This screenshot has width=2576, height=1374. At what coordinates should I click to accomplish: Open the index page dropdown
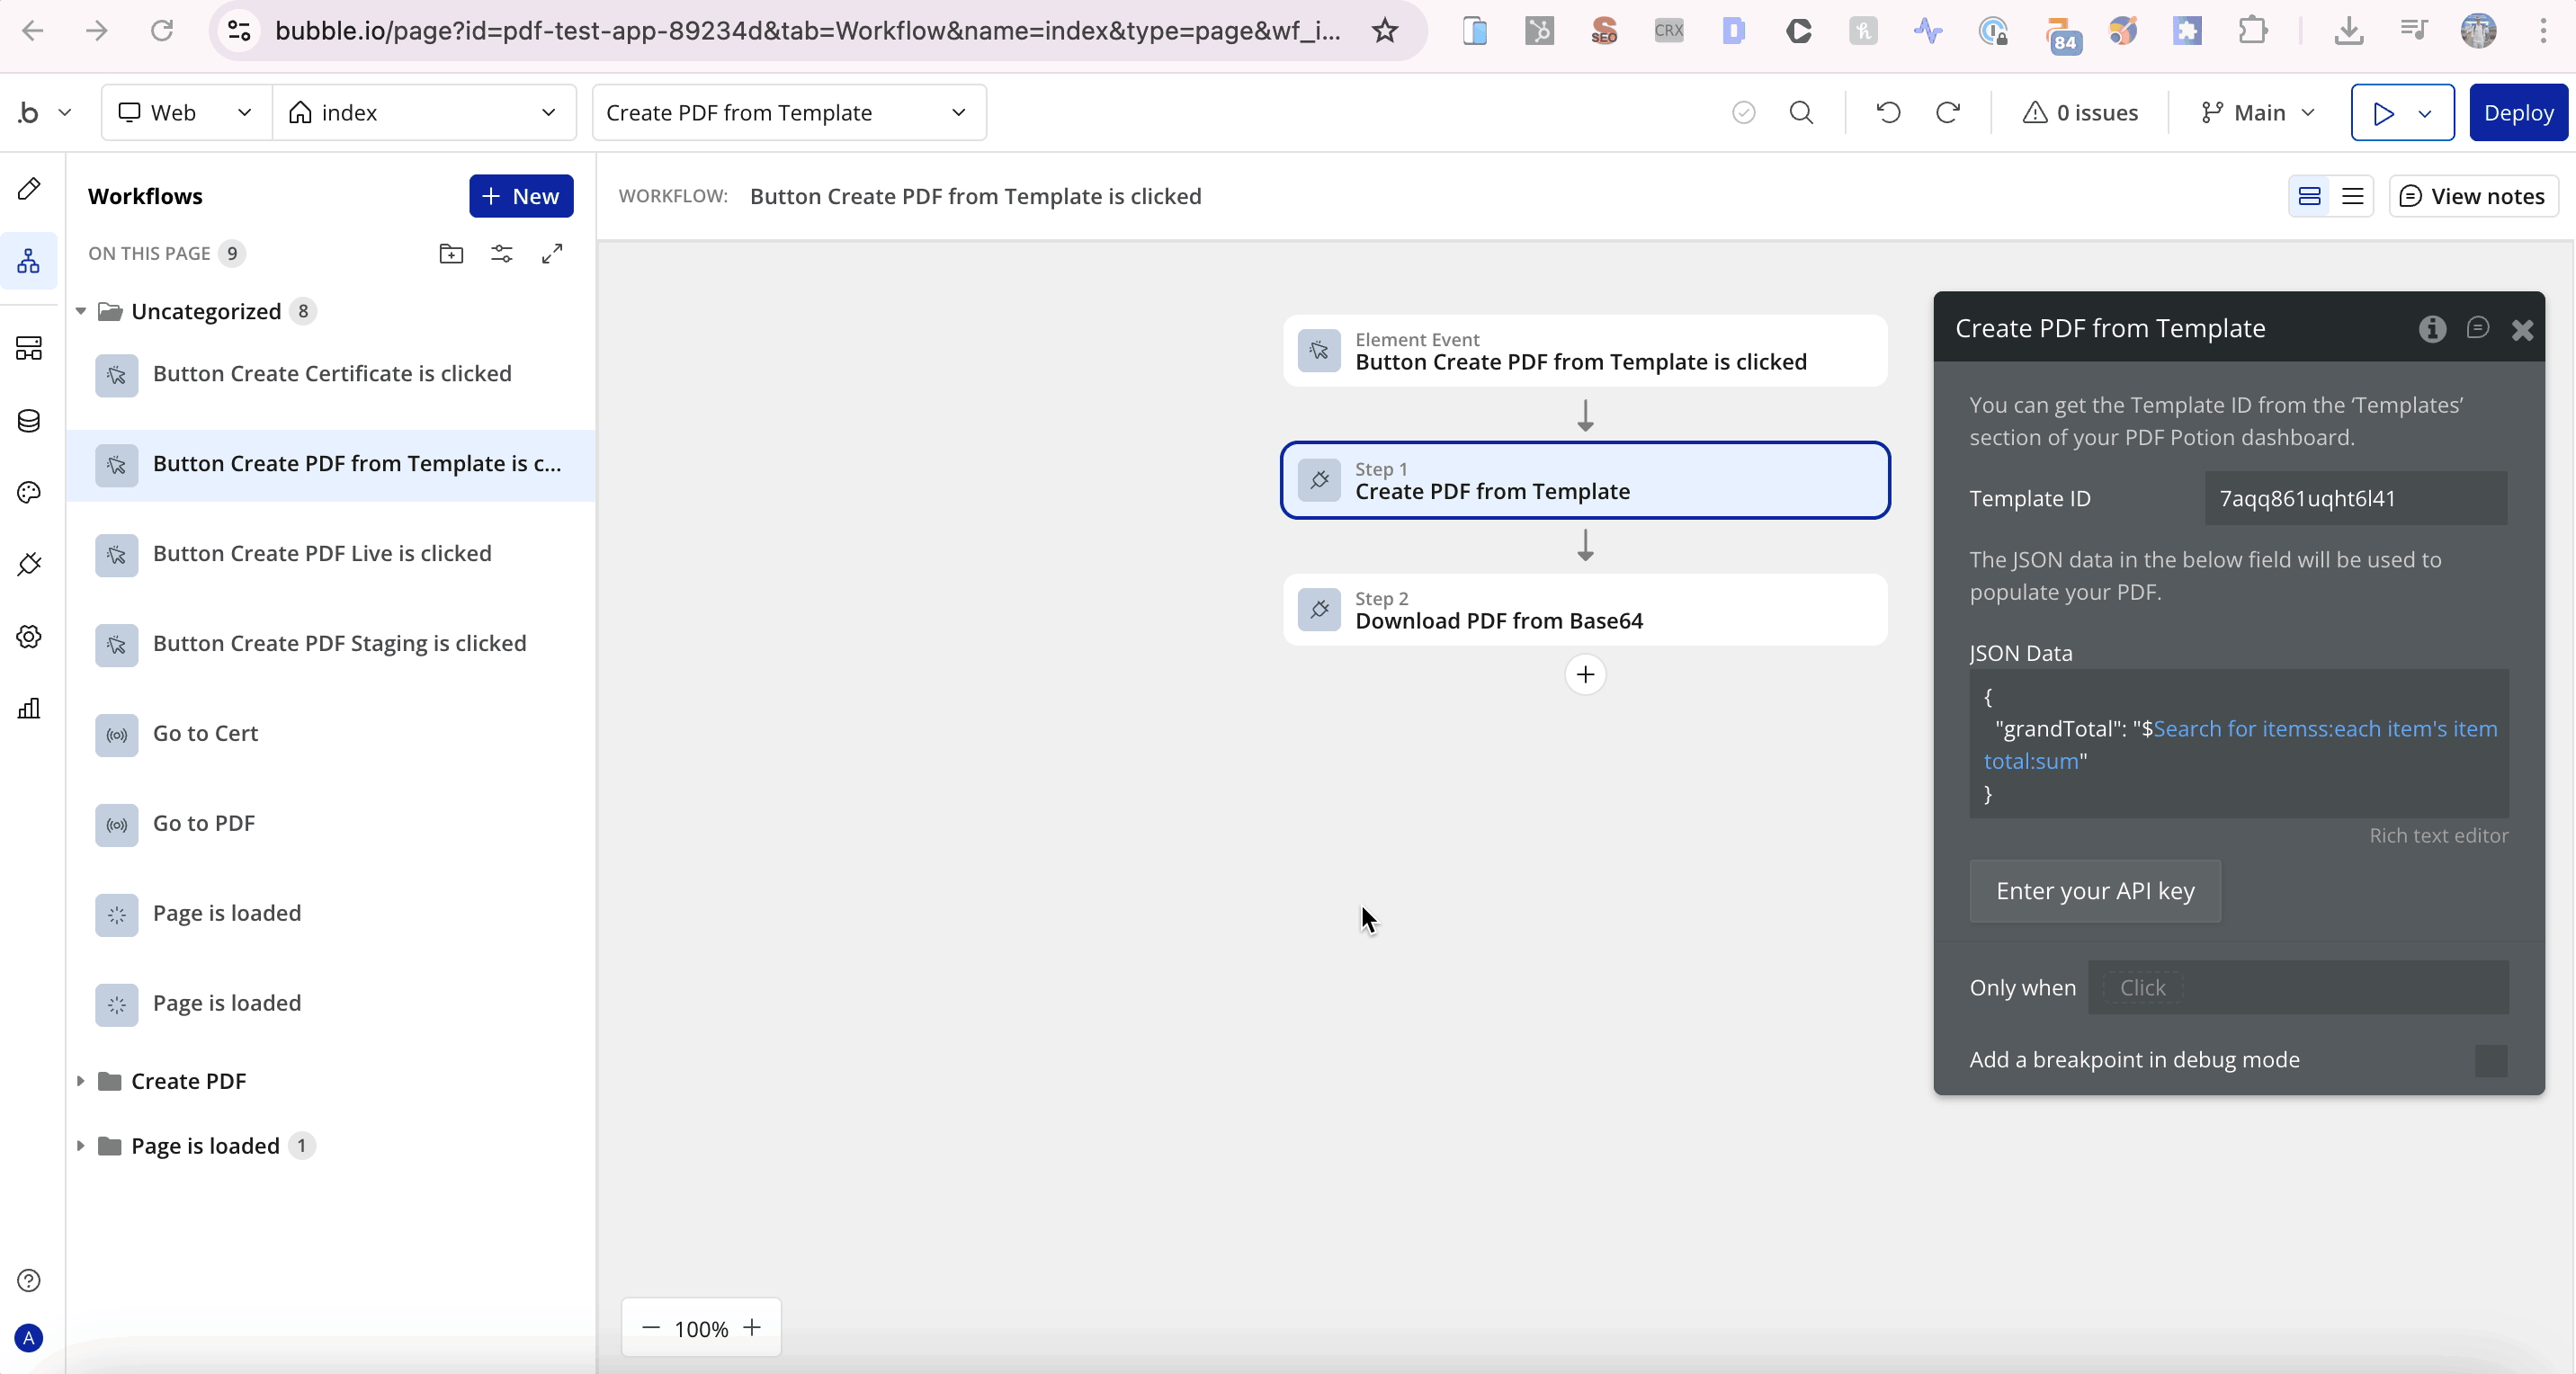[x=424, y=113]
